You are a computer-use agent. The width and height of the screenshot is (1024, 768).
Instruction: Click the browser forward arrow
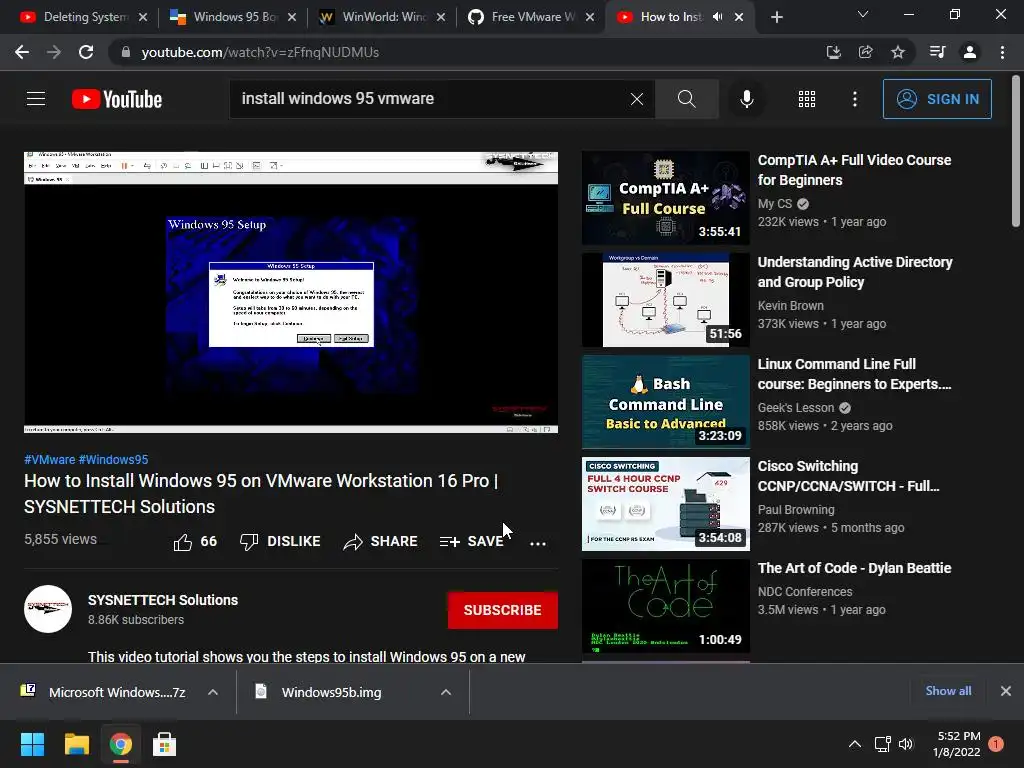point(54,52)
